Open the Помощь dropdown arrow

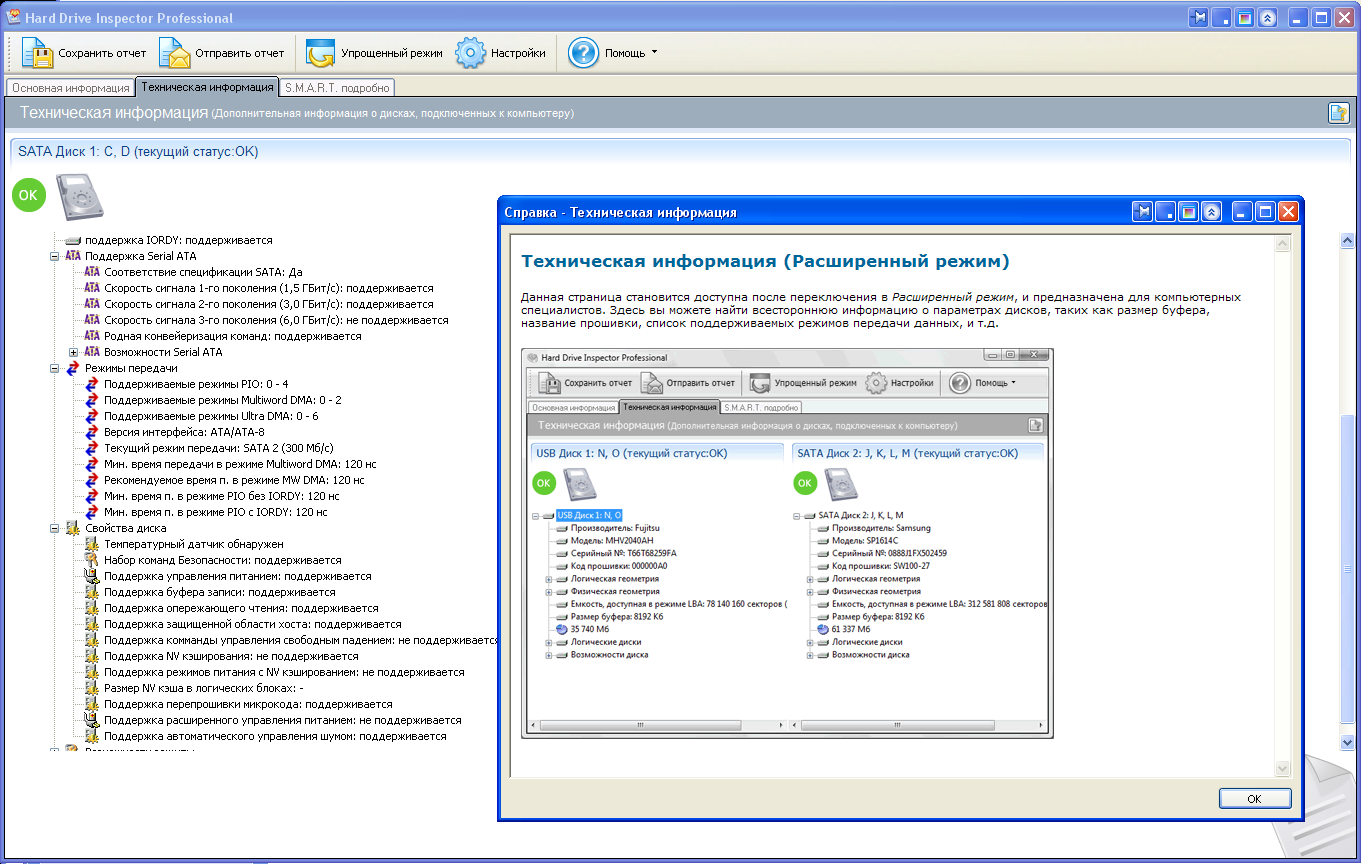point(654,52)
